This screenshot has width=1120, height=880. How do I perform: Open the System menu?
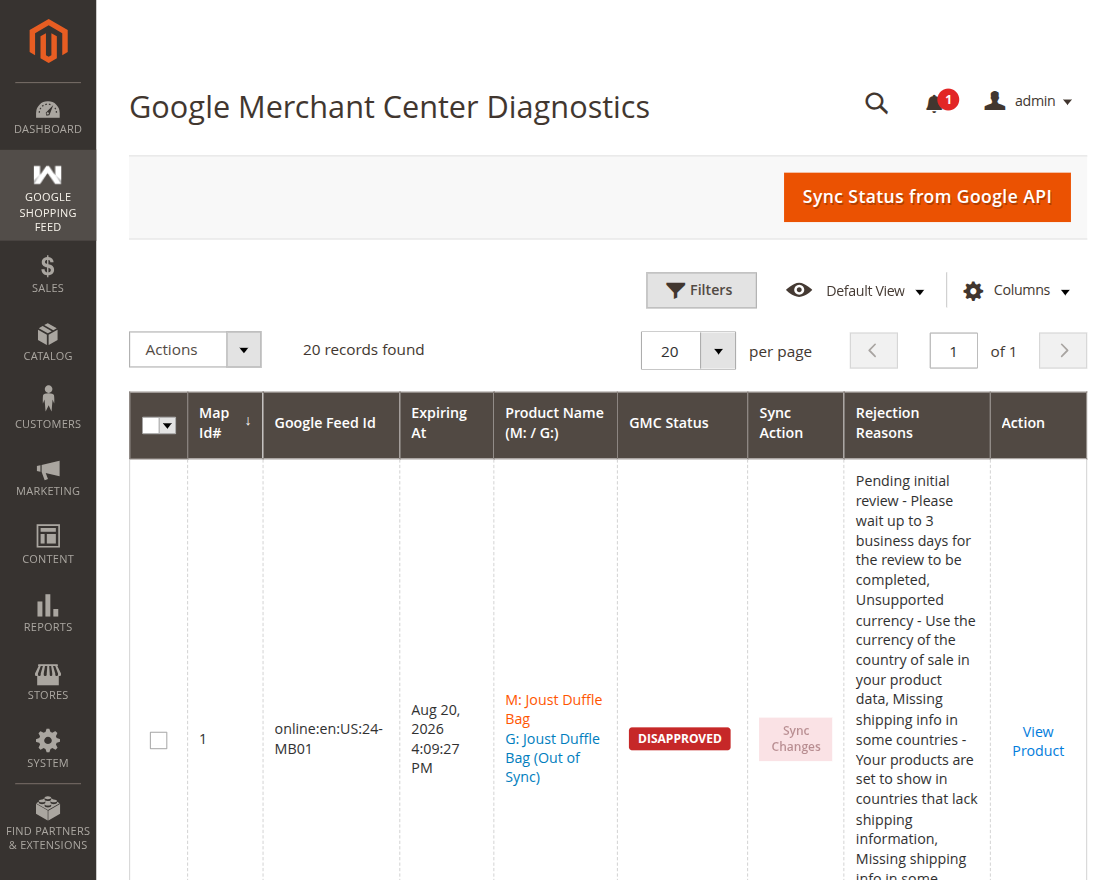(48, 750)
